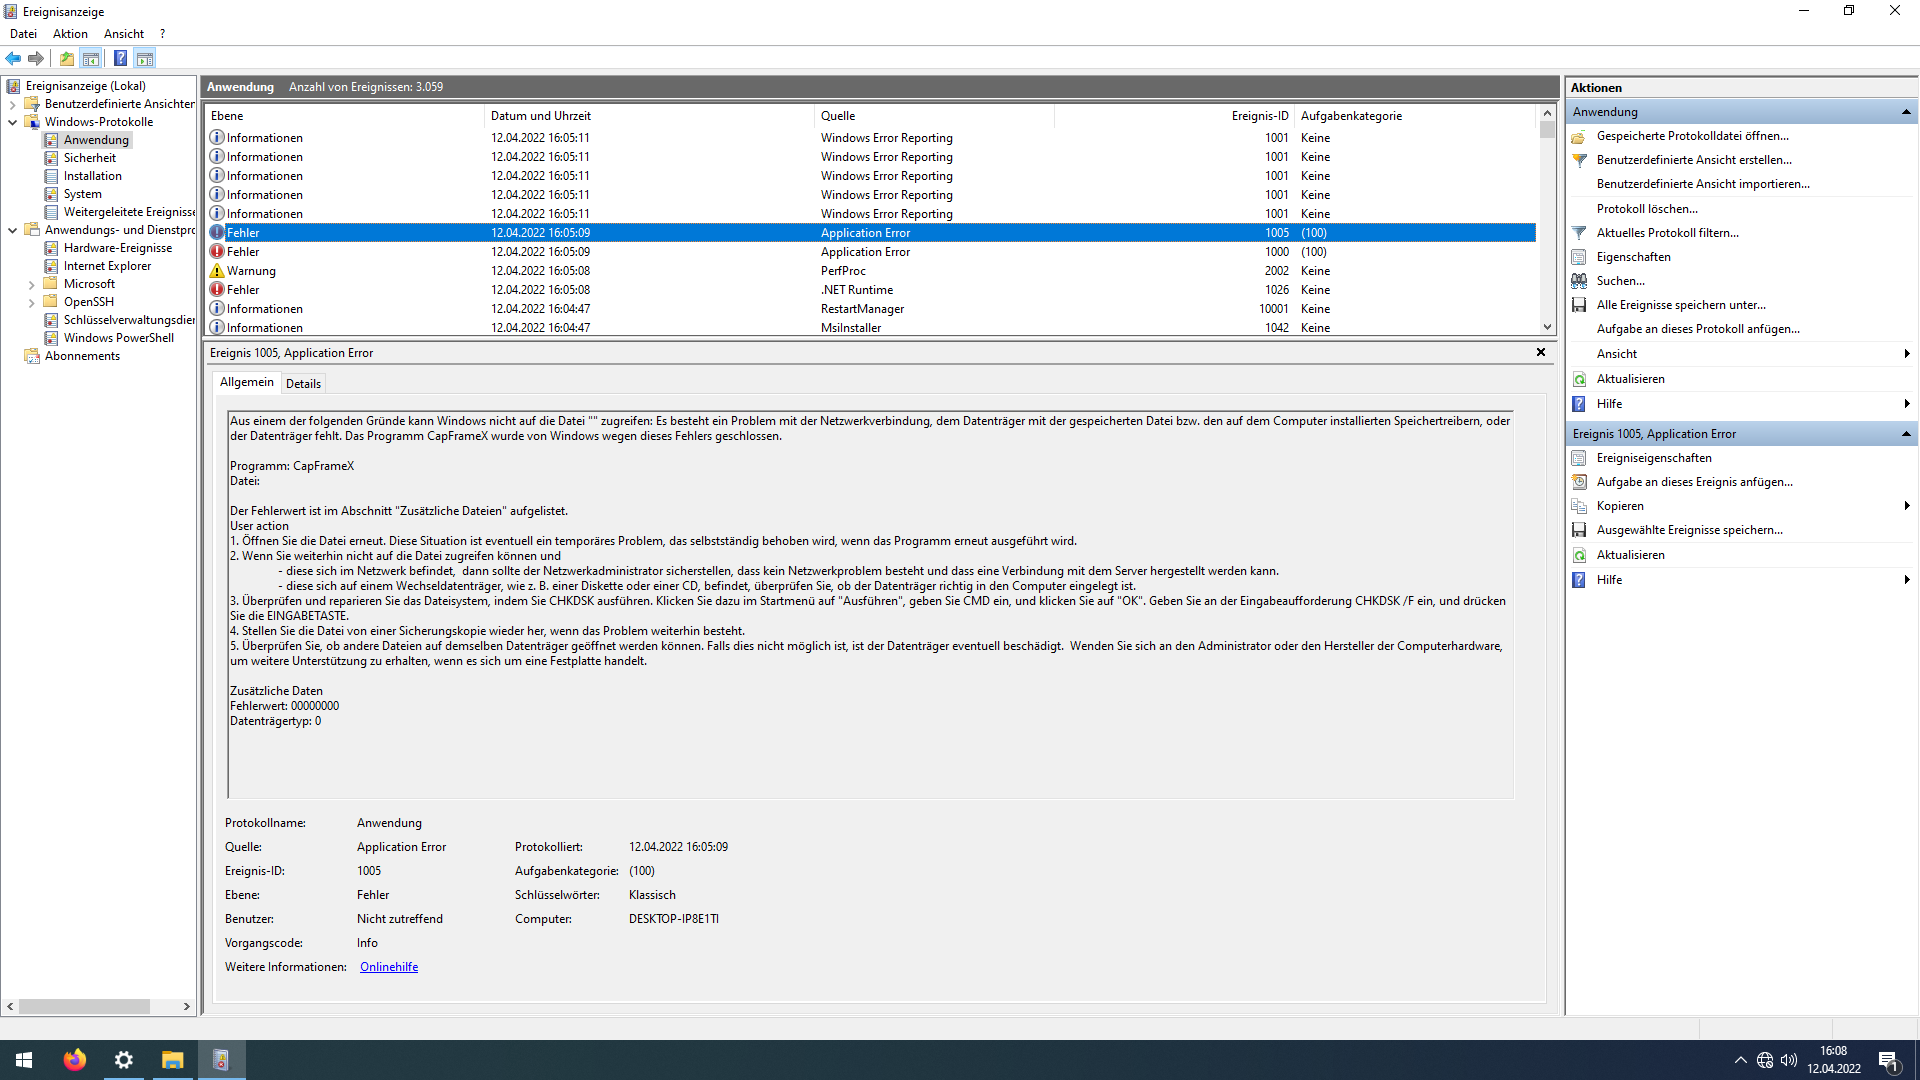Click the back arrow toolbar icon
This screenshot has height=1080, width=1920.
click(x=13, y=58)
